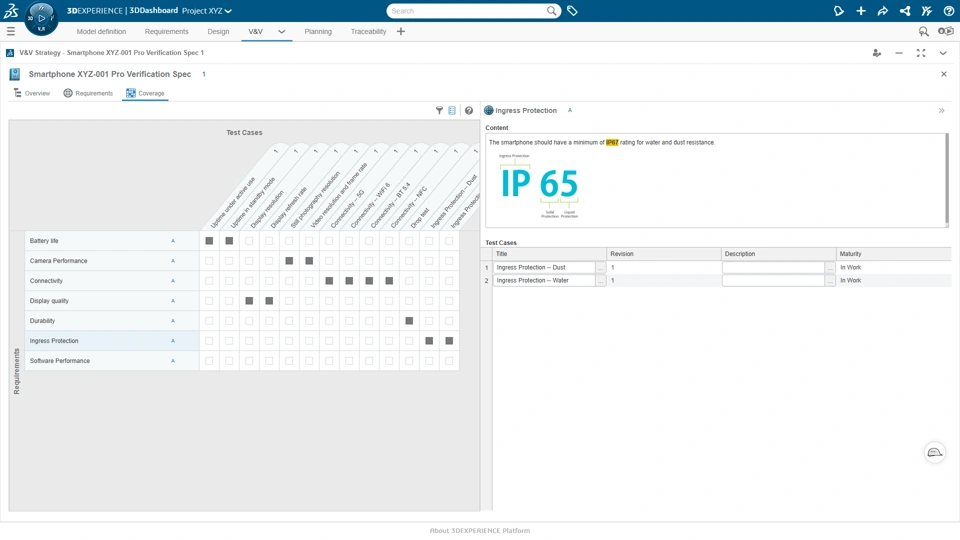The width and height of the screenshot is (960, 540).
Task: Click the Dassault Systemes logo icon
Action: point(11,10)
